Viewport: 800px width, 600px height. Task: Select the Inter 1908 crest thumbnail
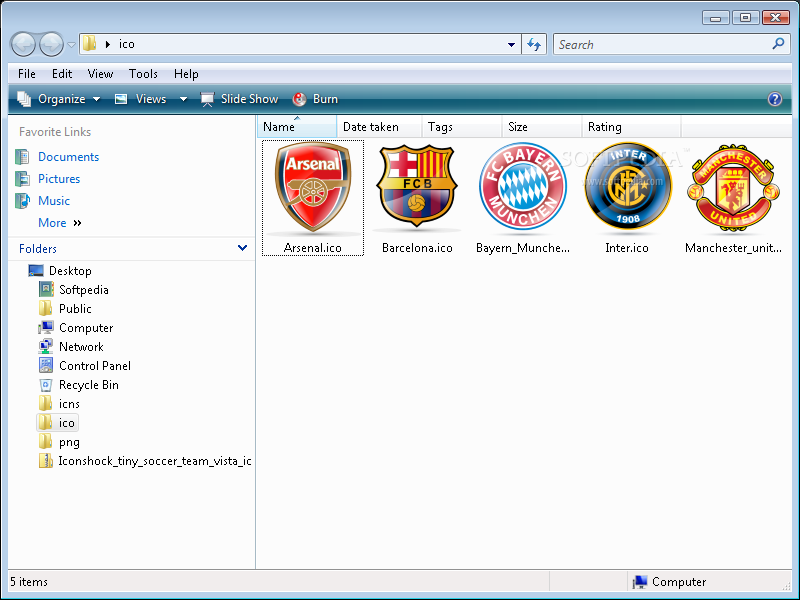[628, 186]
